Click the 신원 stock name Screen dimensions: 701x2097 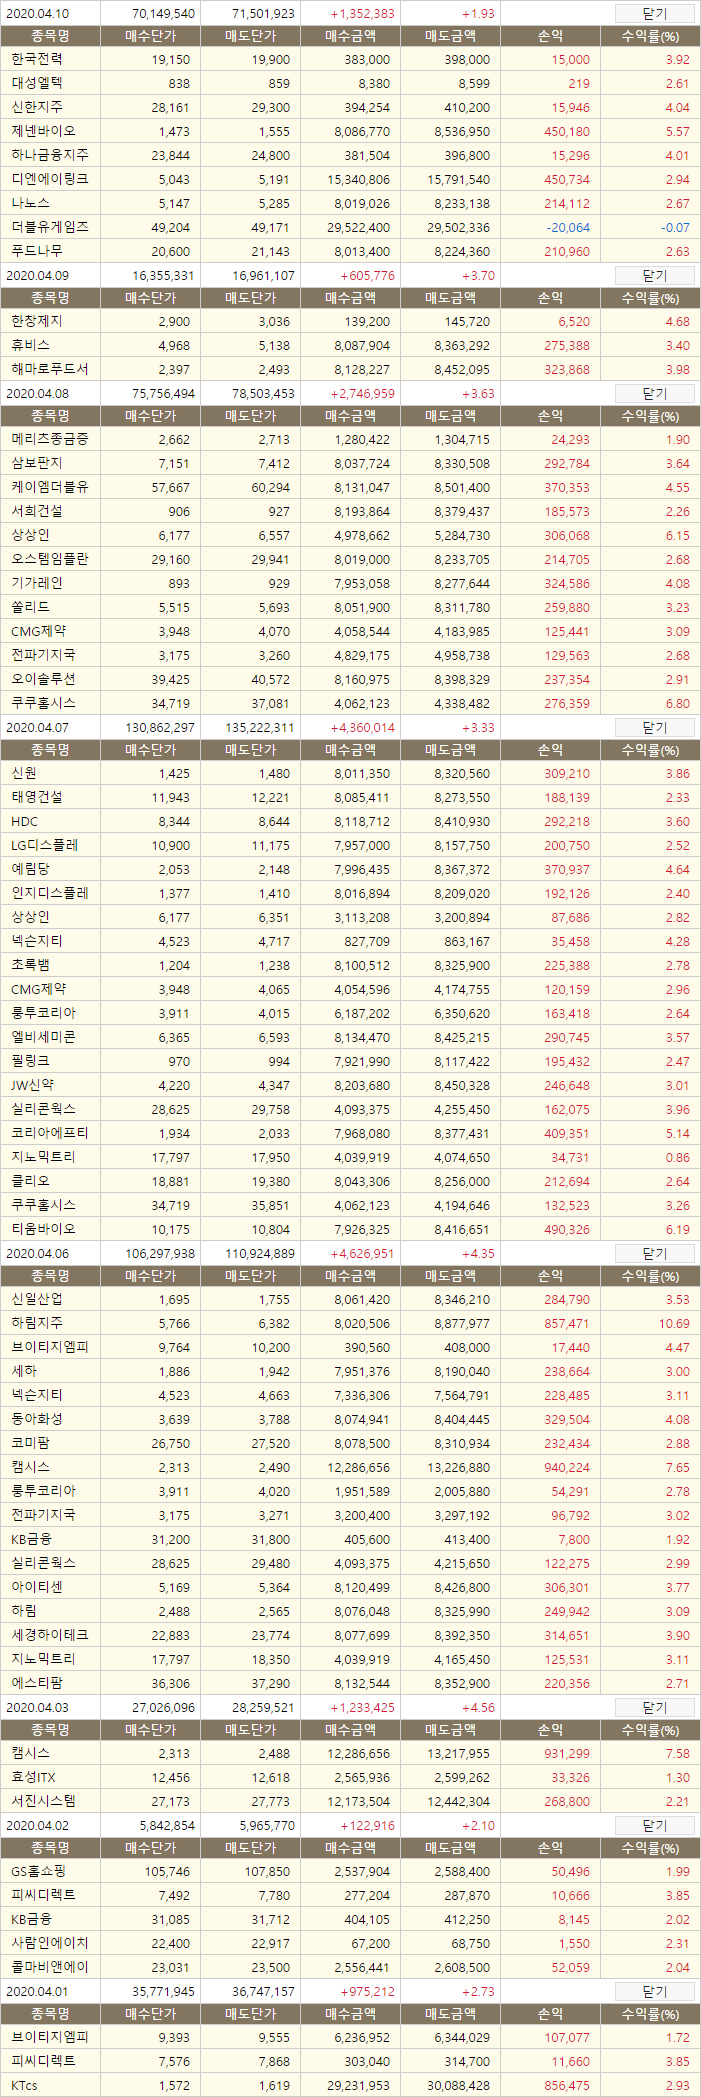click(24, 773)
